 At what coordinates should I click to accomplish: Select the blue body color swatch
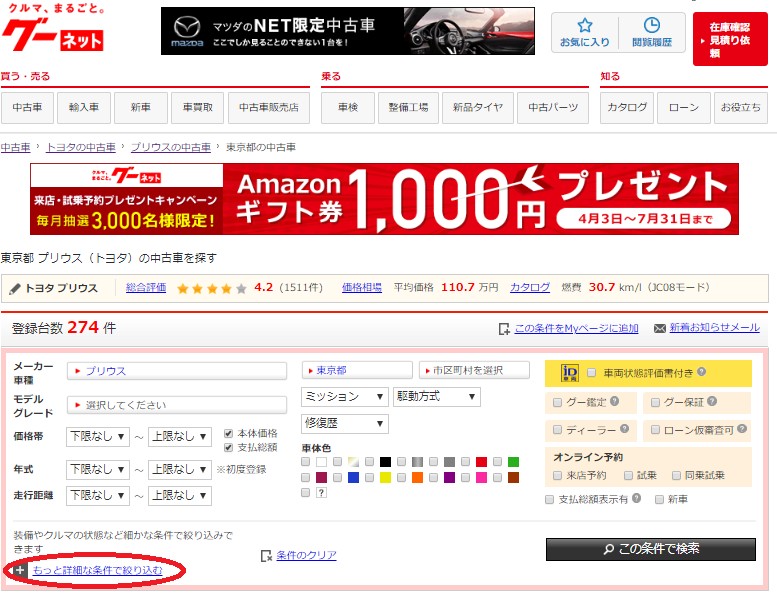coord(353,478)
